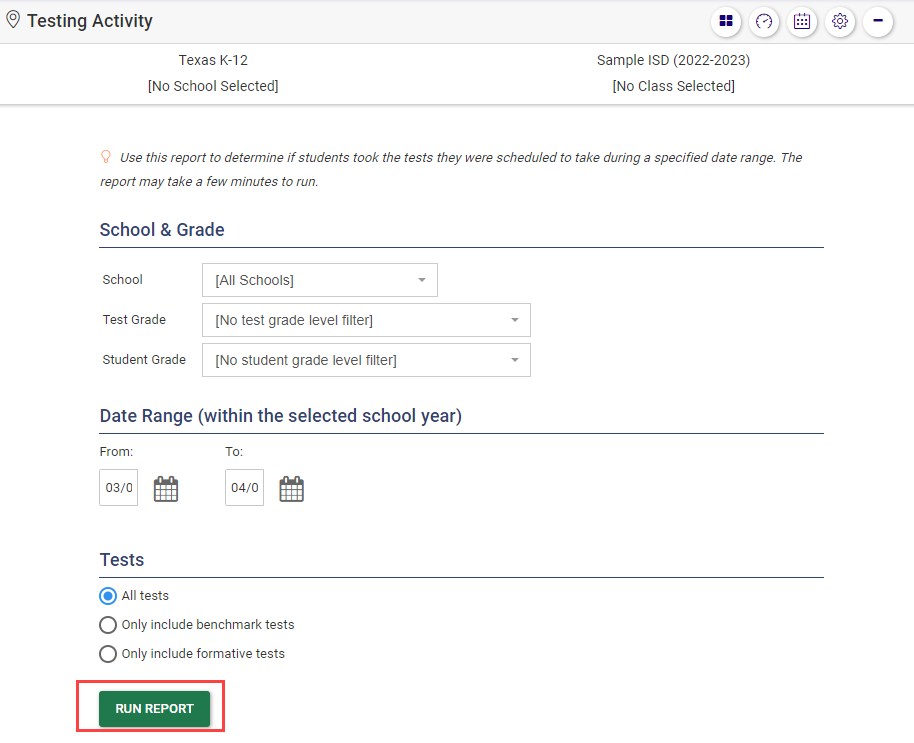
Task: Click the RUN REPORT button
Action: 154,709
